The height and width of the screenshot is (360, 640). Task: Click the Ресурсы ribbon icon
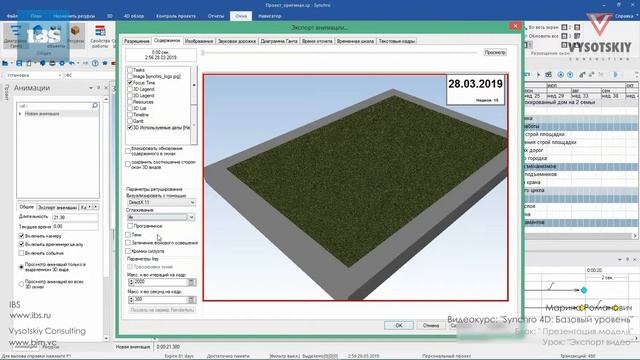click(x=76, y=35)
